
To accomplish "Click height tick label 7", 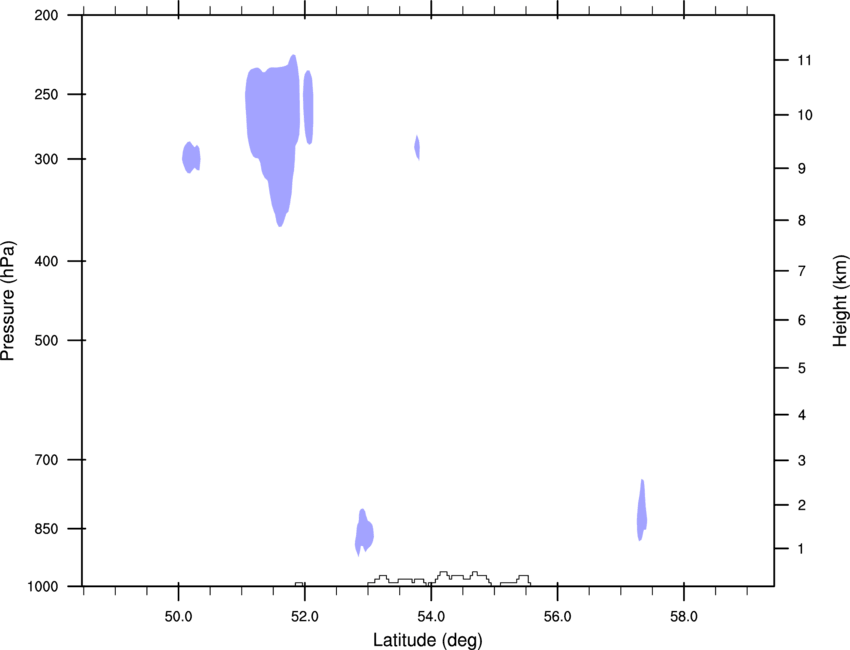I will pyautogui.click(x=802, y=271).
